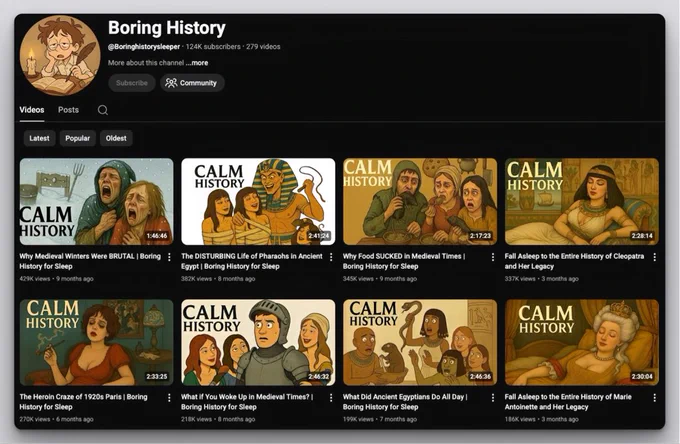
Task: Open title 'Why Medieval Winters Were BRUTAL'
Action: click(x=90, y=261)
